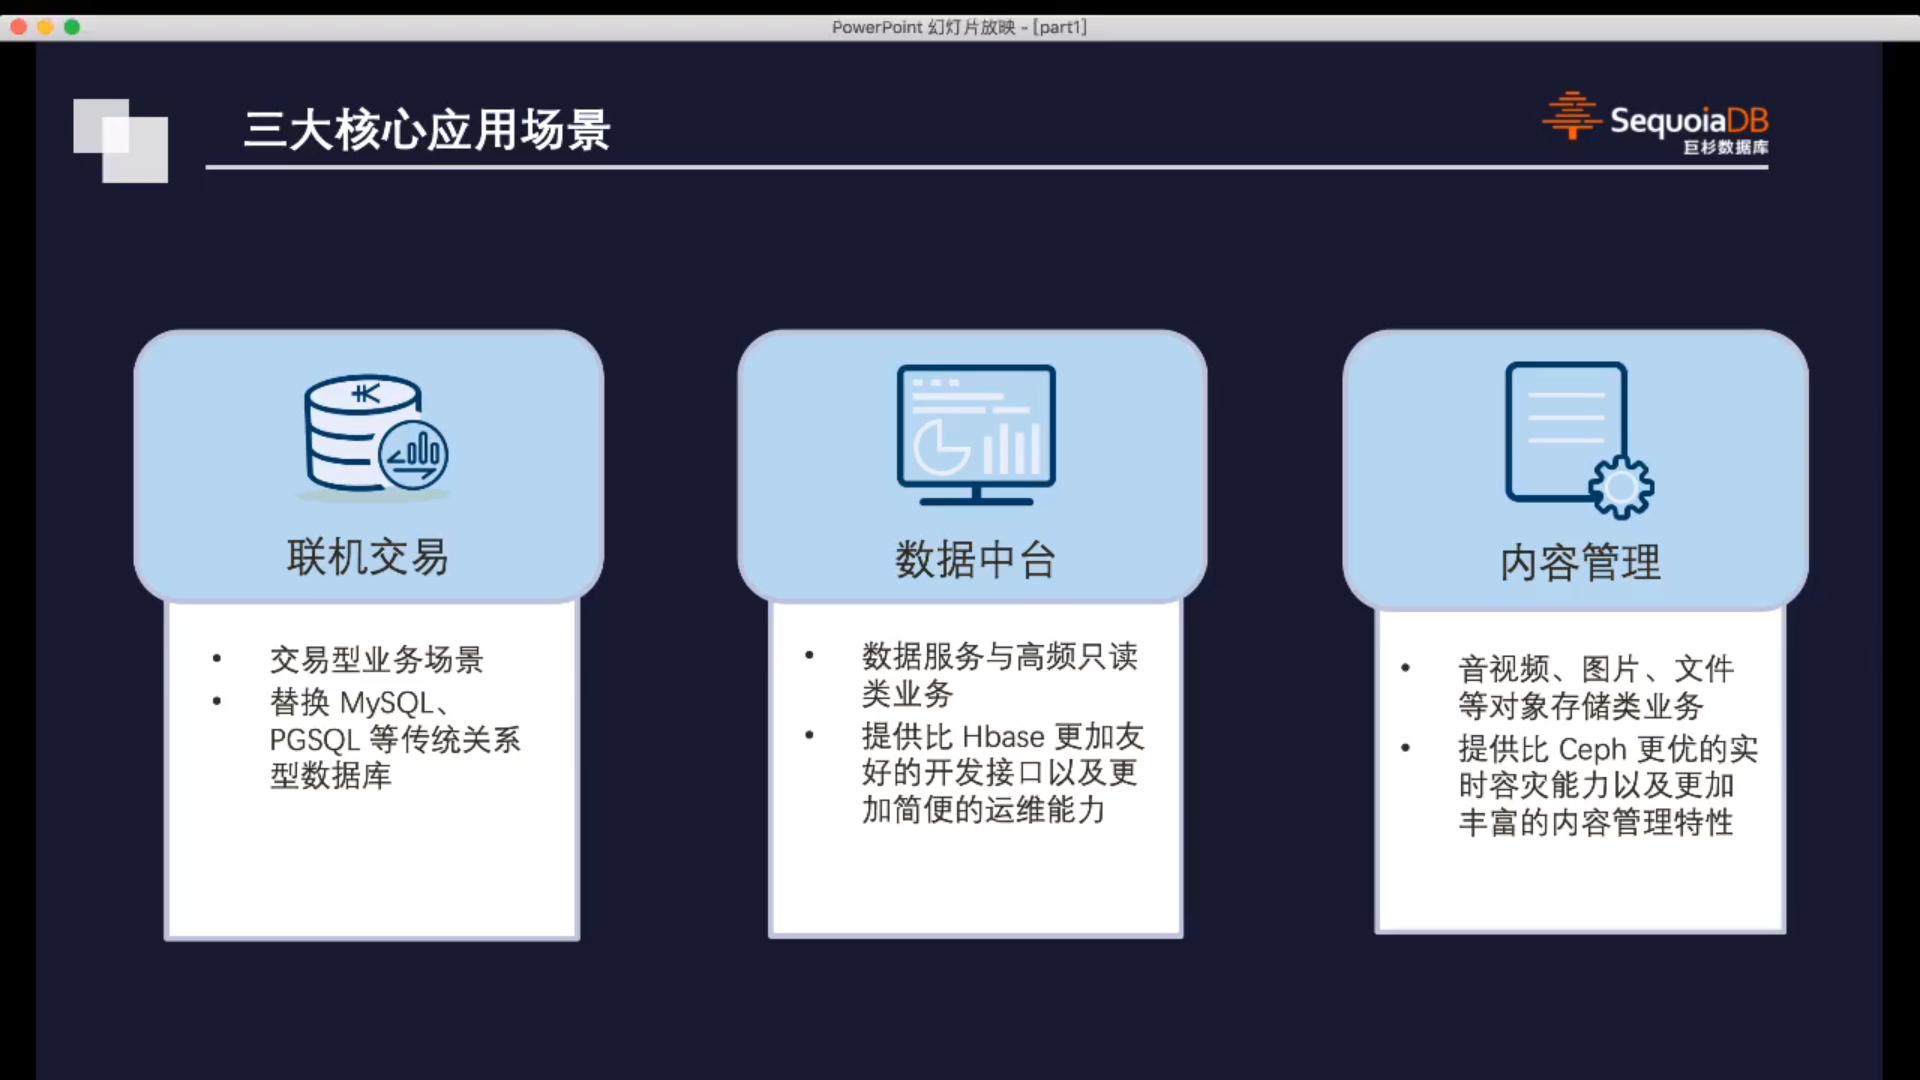Click the yellow minimize button

(x=44, y=29)
